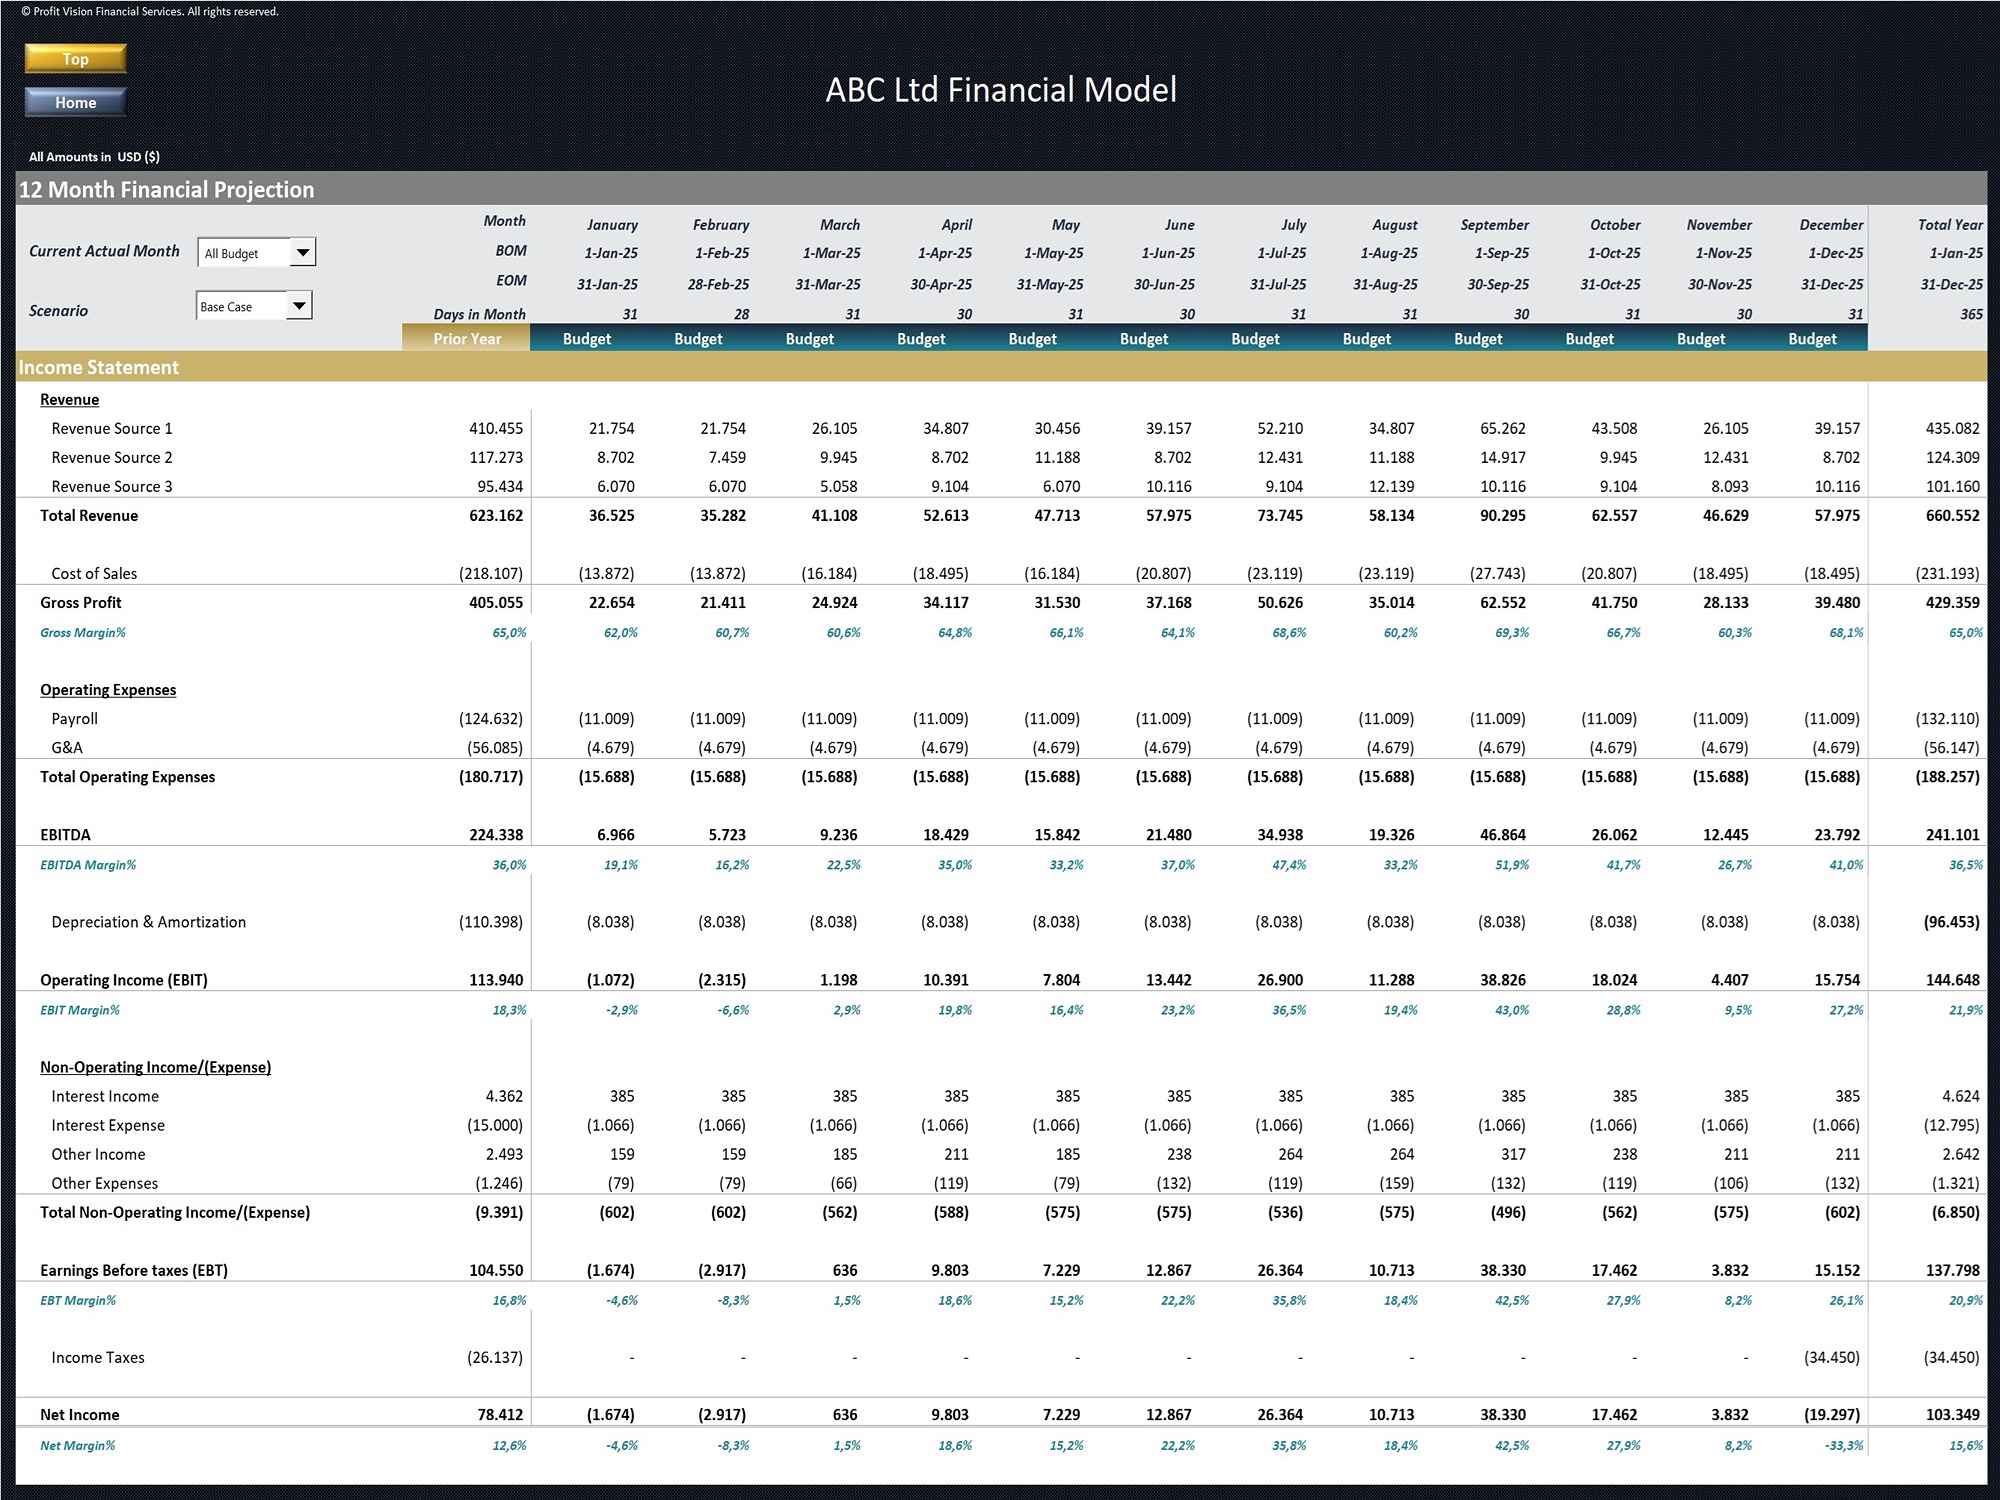The image size is (2000, 1500).
Task: Click the Payroll row label
Action: (75, 719)
